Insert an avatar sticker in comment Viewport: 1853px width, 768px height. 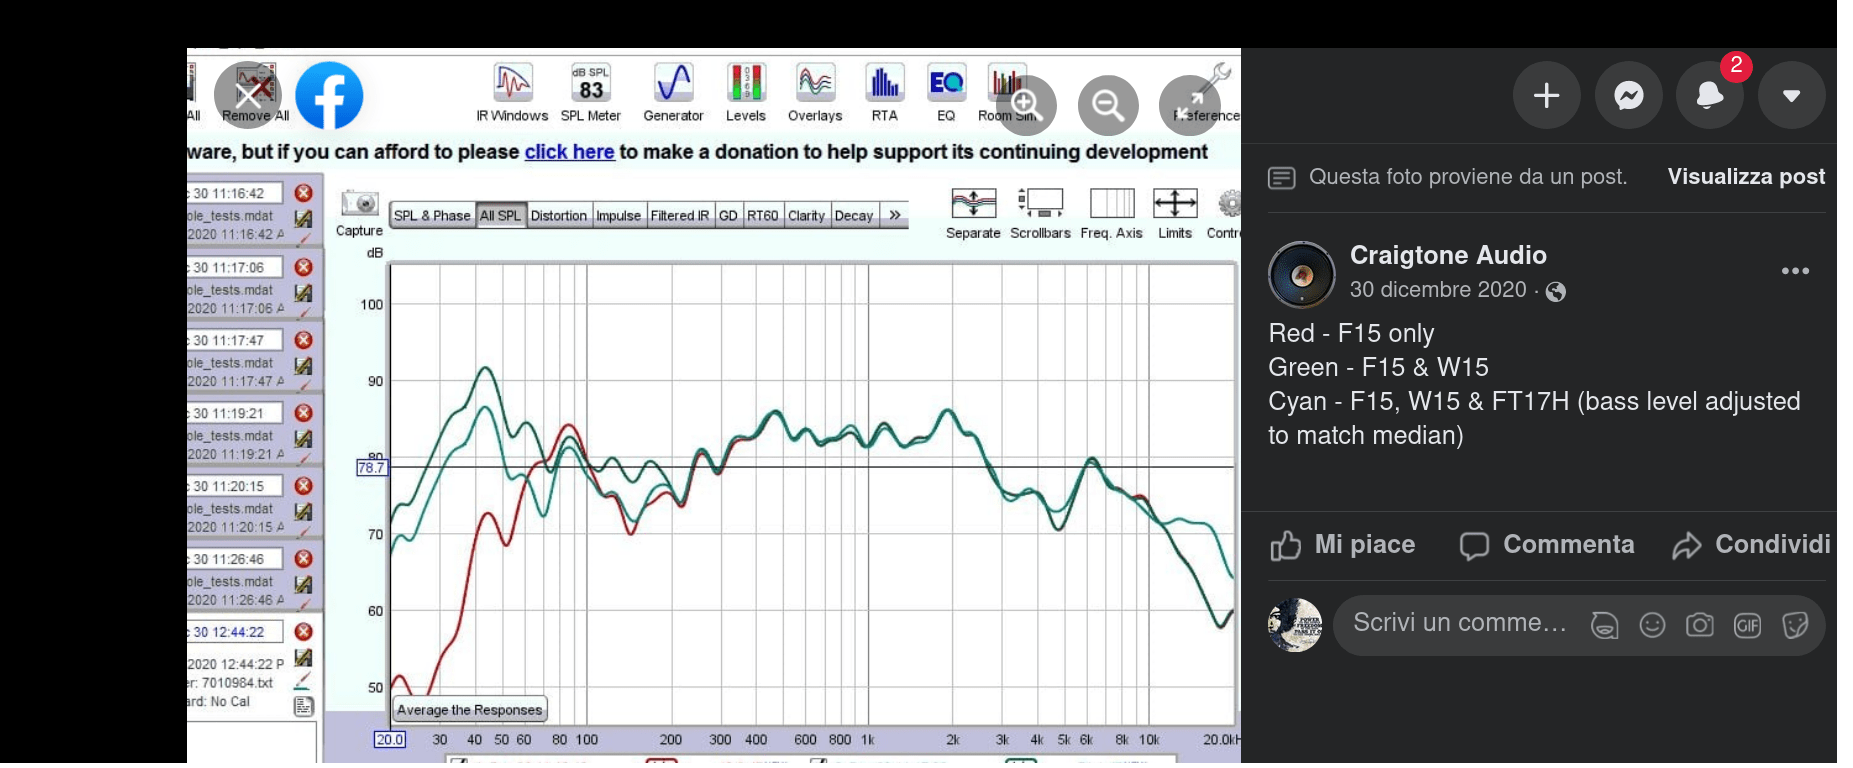point(1605,625)
